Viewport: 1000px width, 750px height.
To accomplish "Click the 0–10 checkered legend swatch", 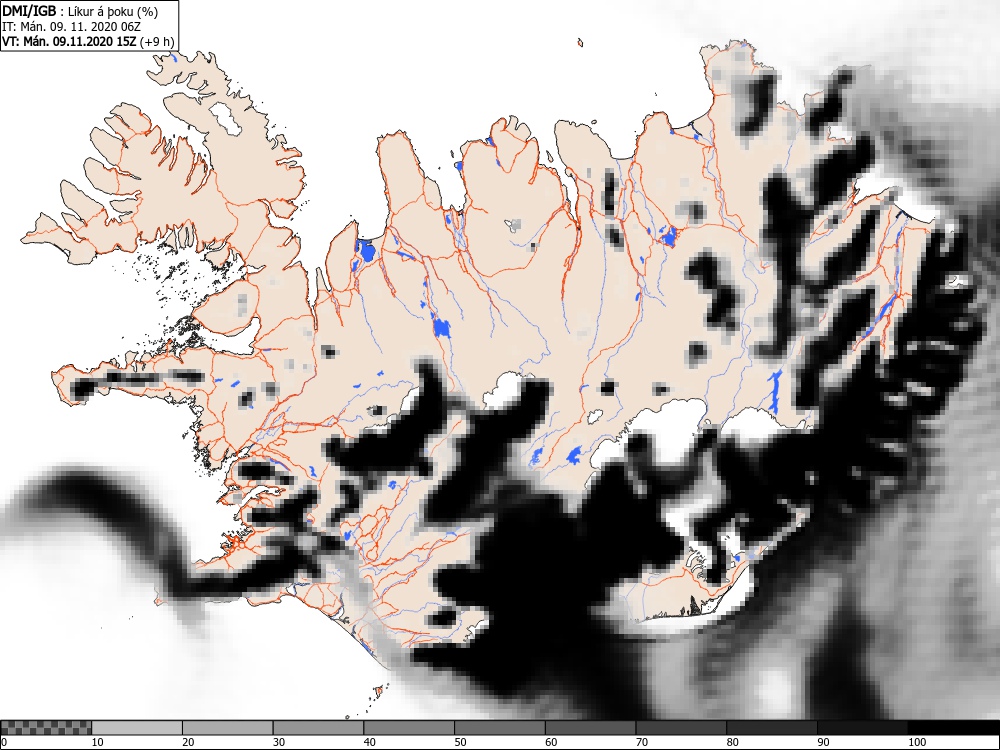I will click(x=47, y=728).
